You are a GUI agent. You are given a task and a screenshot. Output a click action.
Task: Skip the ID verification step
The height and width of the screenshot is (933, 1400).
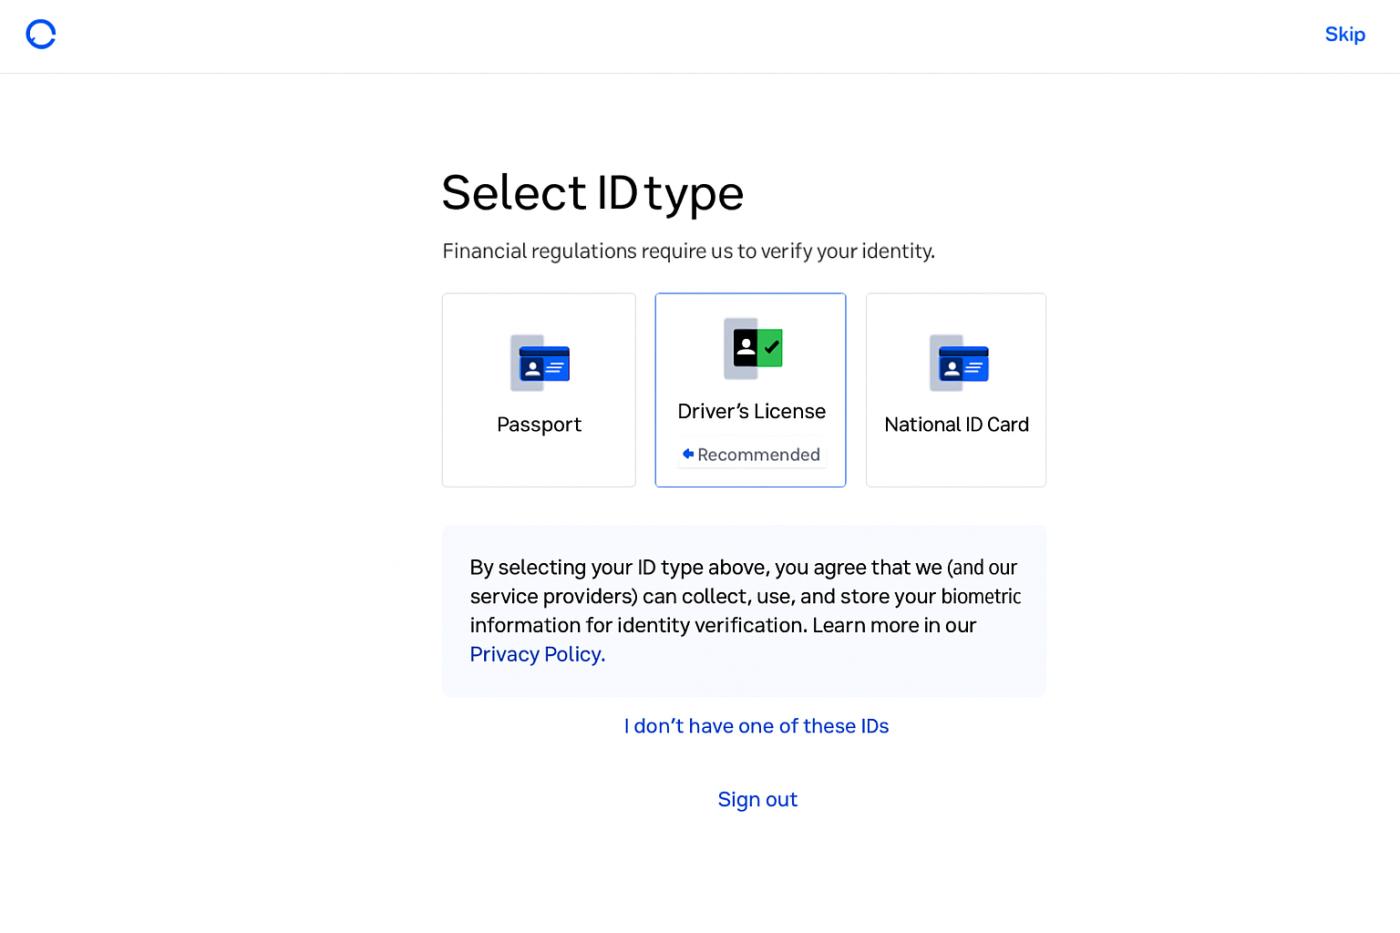(1345, 34)
